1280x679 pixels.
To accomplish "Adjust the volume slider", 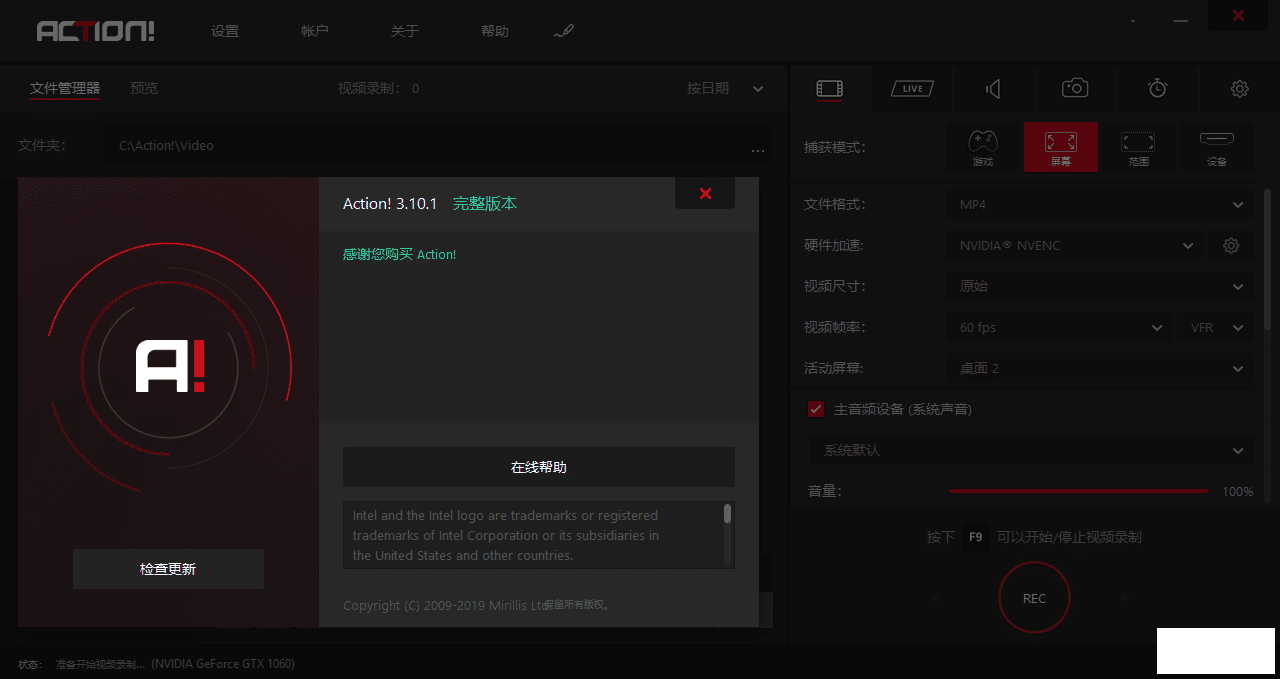I will pos(1079,491).
